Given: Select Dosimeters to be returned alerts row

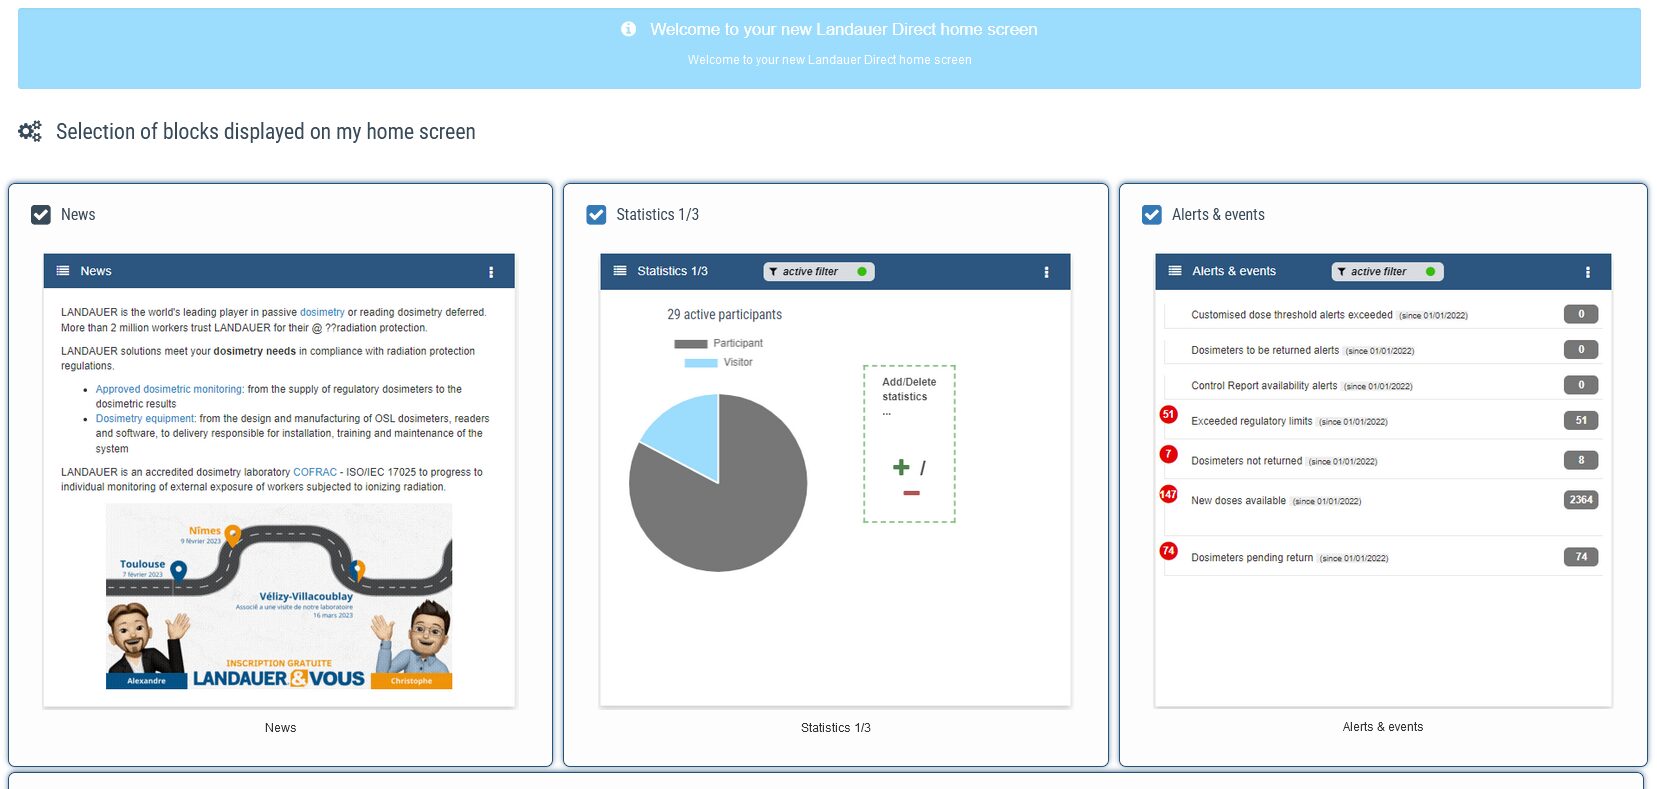Looking at the screenshot, I should (x=1382, y=350).
